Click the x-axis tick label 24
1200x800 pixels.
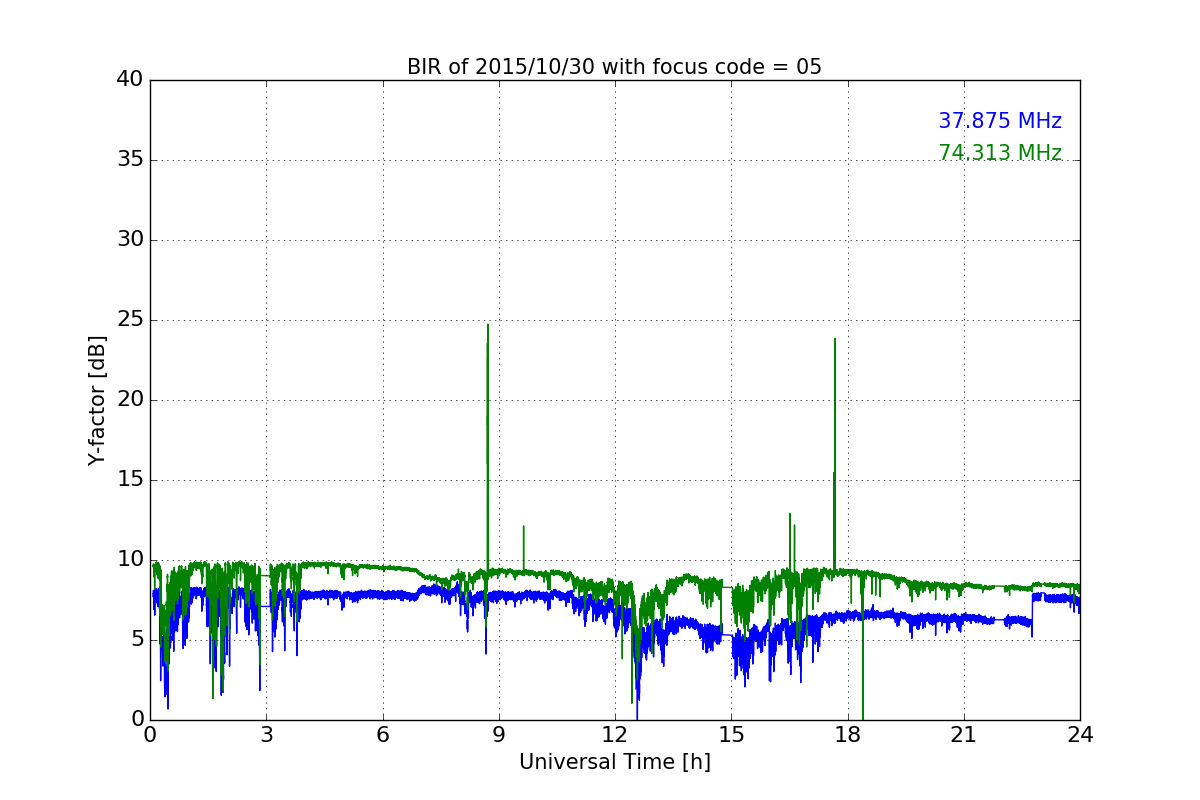tap(1080, 734)
